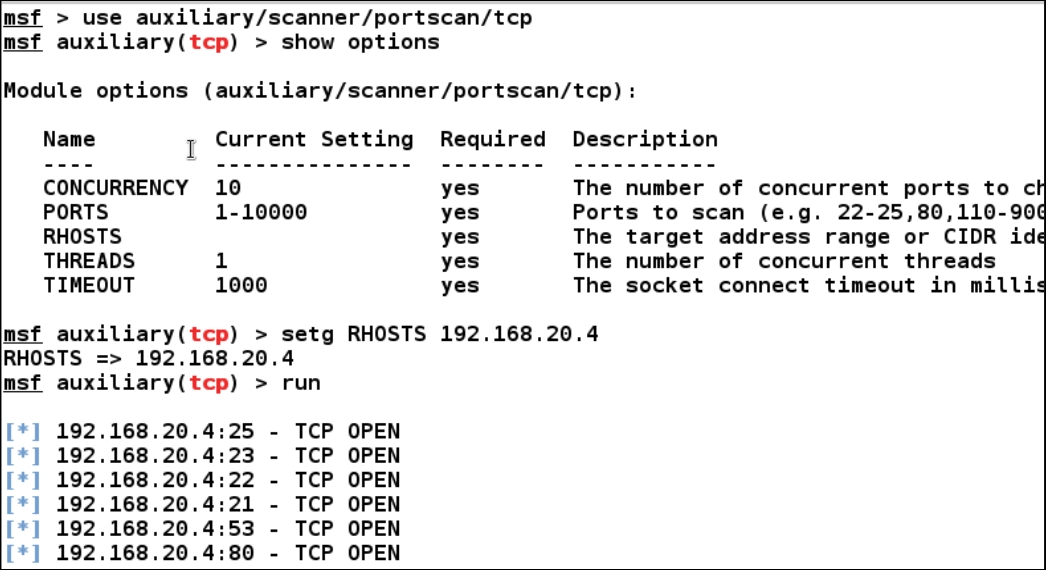The height and width of the screenshot is (570, 1046).
Task: Click the 'Required' column header
Action: click(493, 139)
